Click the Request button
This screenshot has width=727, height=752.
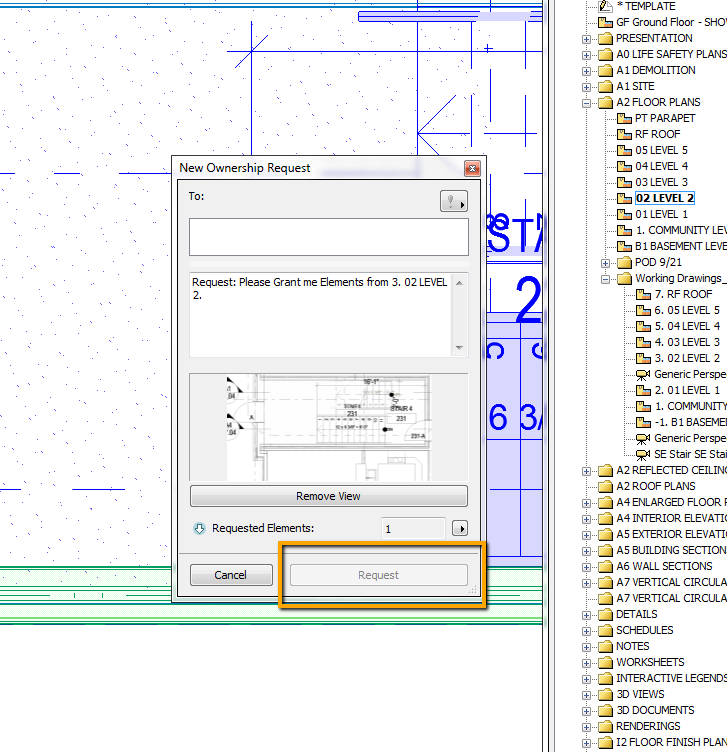pos(378,575)
